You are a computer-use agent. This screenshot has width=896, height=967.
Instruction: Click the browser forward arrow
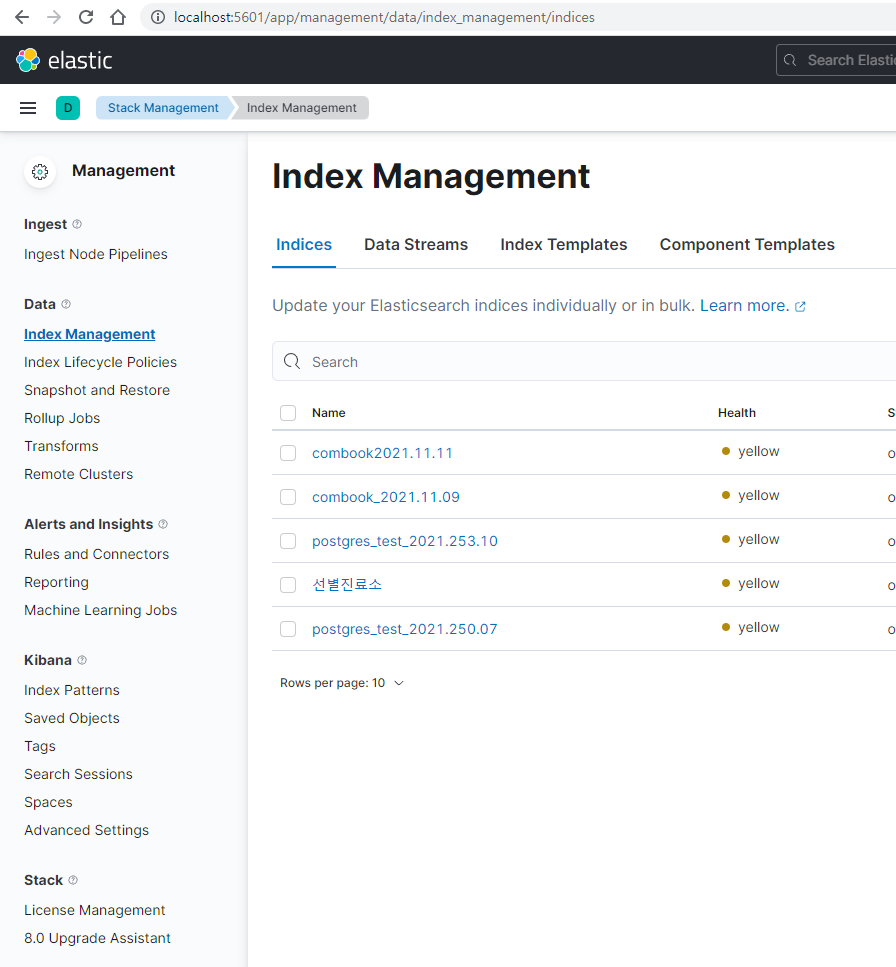click(x=54, y=17)
